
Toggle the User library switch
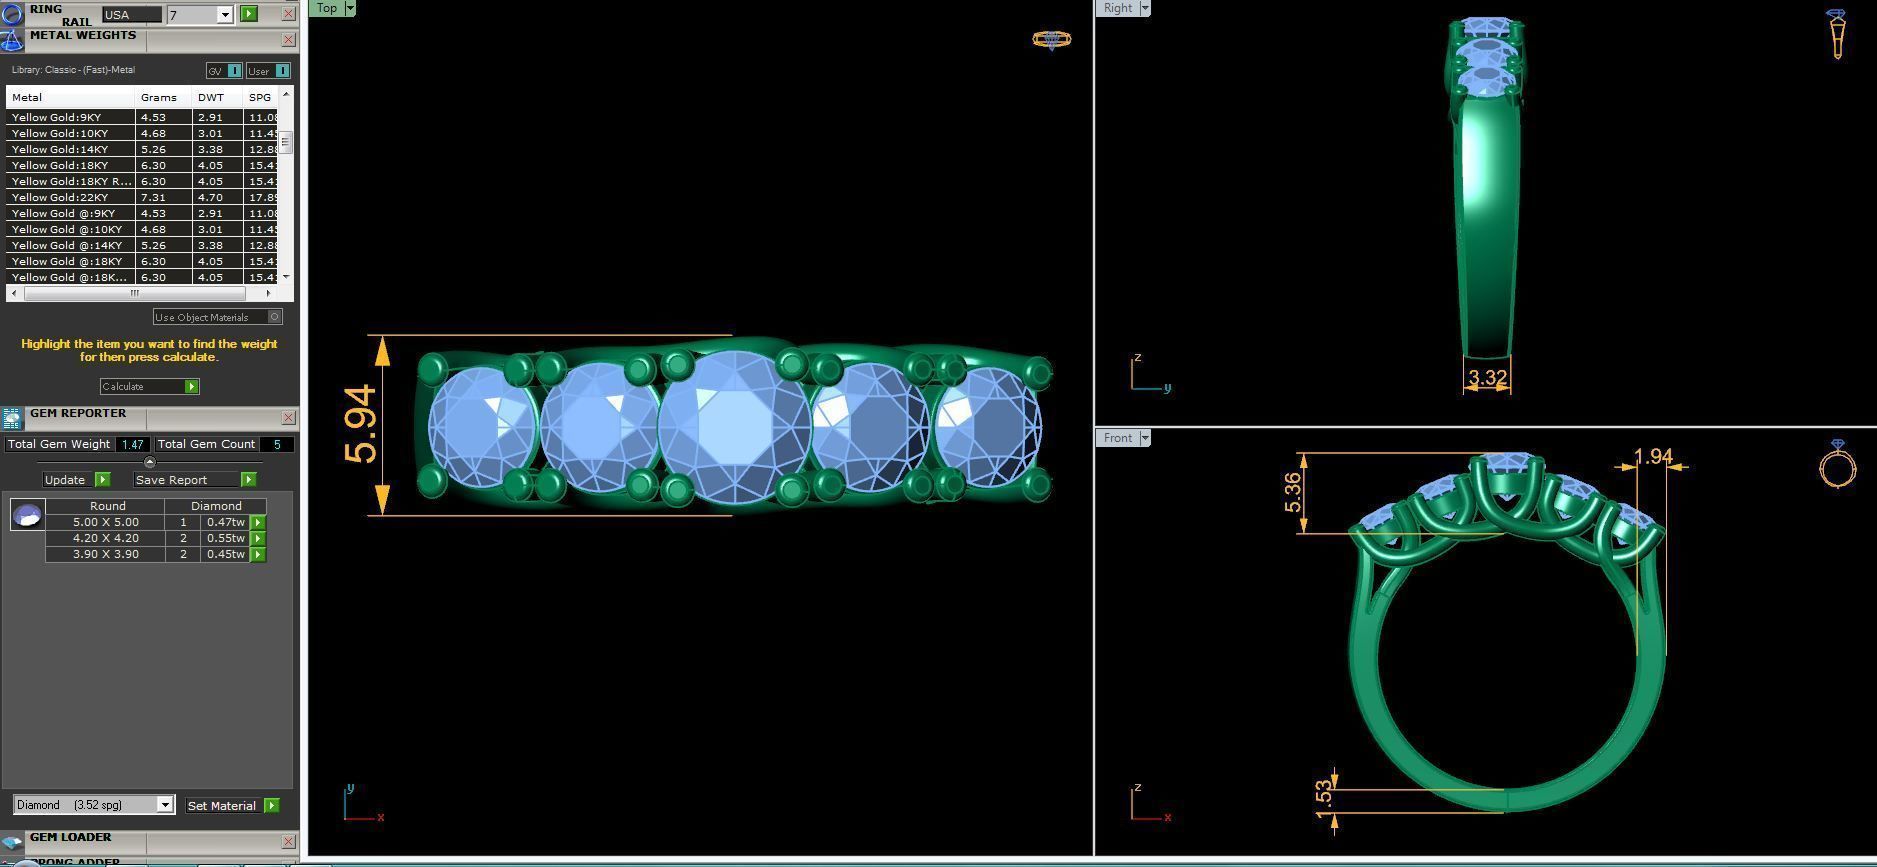269,71
